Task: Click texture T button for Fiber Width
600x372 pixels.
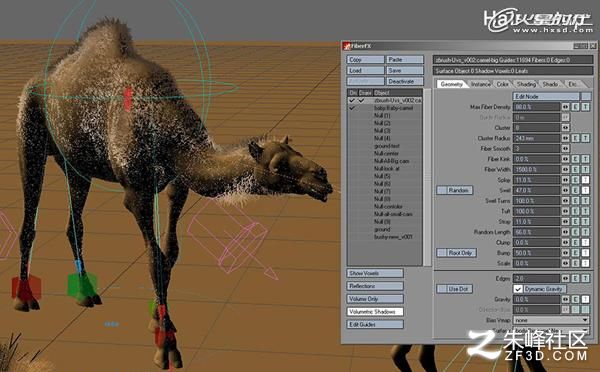Action: (585, 169)
